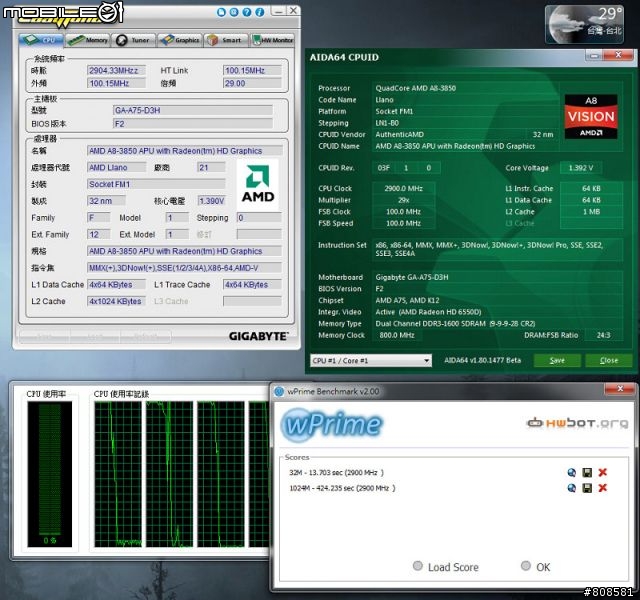
Task: Close the AIDA64 CPUID window
Action: tap(618, 55)
